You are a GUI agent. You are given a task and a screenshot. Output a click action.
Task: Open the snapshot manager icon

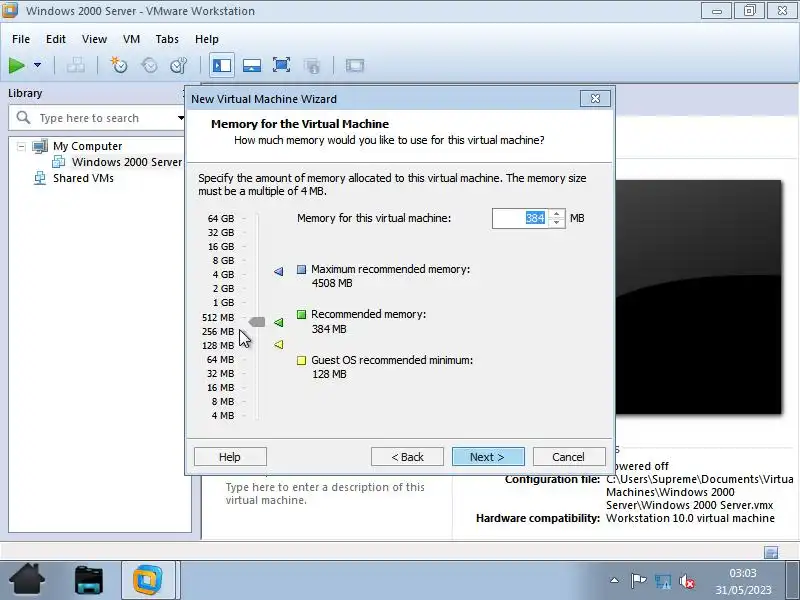(179, 65)
